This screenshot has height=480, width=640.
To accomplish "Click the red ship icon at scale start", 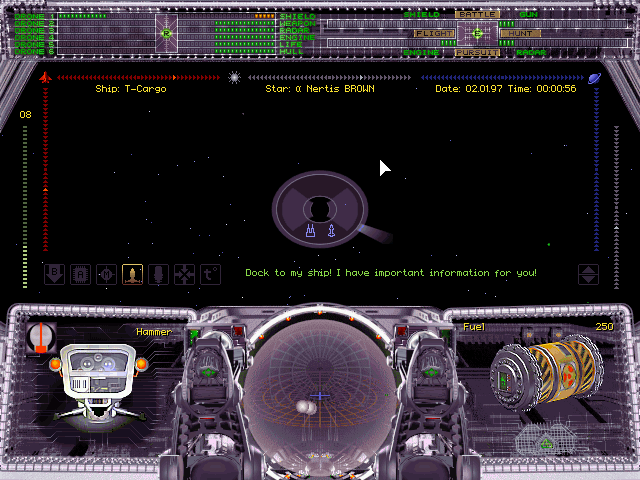I will pos(45,77).
